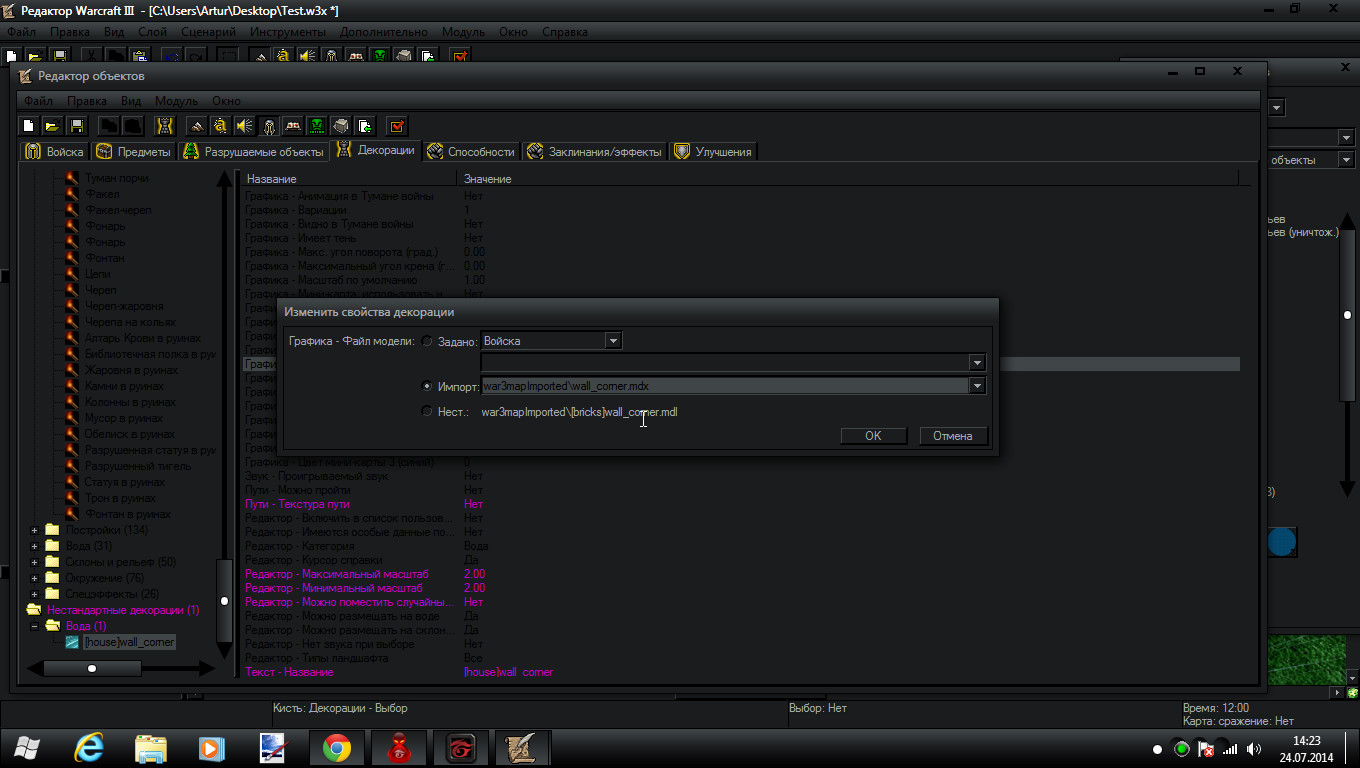The height and width of the screenshot is (768, 1360).
Task: Open Object Manager cube icon in Object Editor
Action: pos(341,126)
